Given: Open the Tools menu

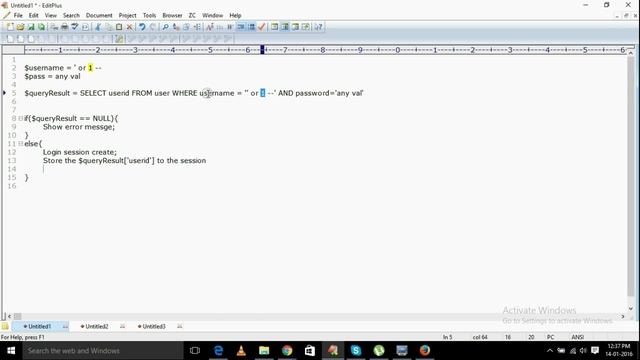Looking at the screenshot, I should (149, 15).
